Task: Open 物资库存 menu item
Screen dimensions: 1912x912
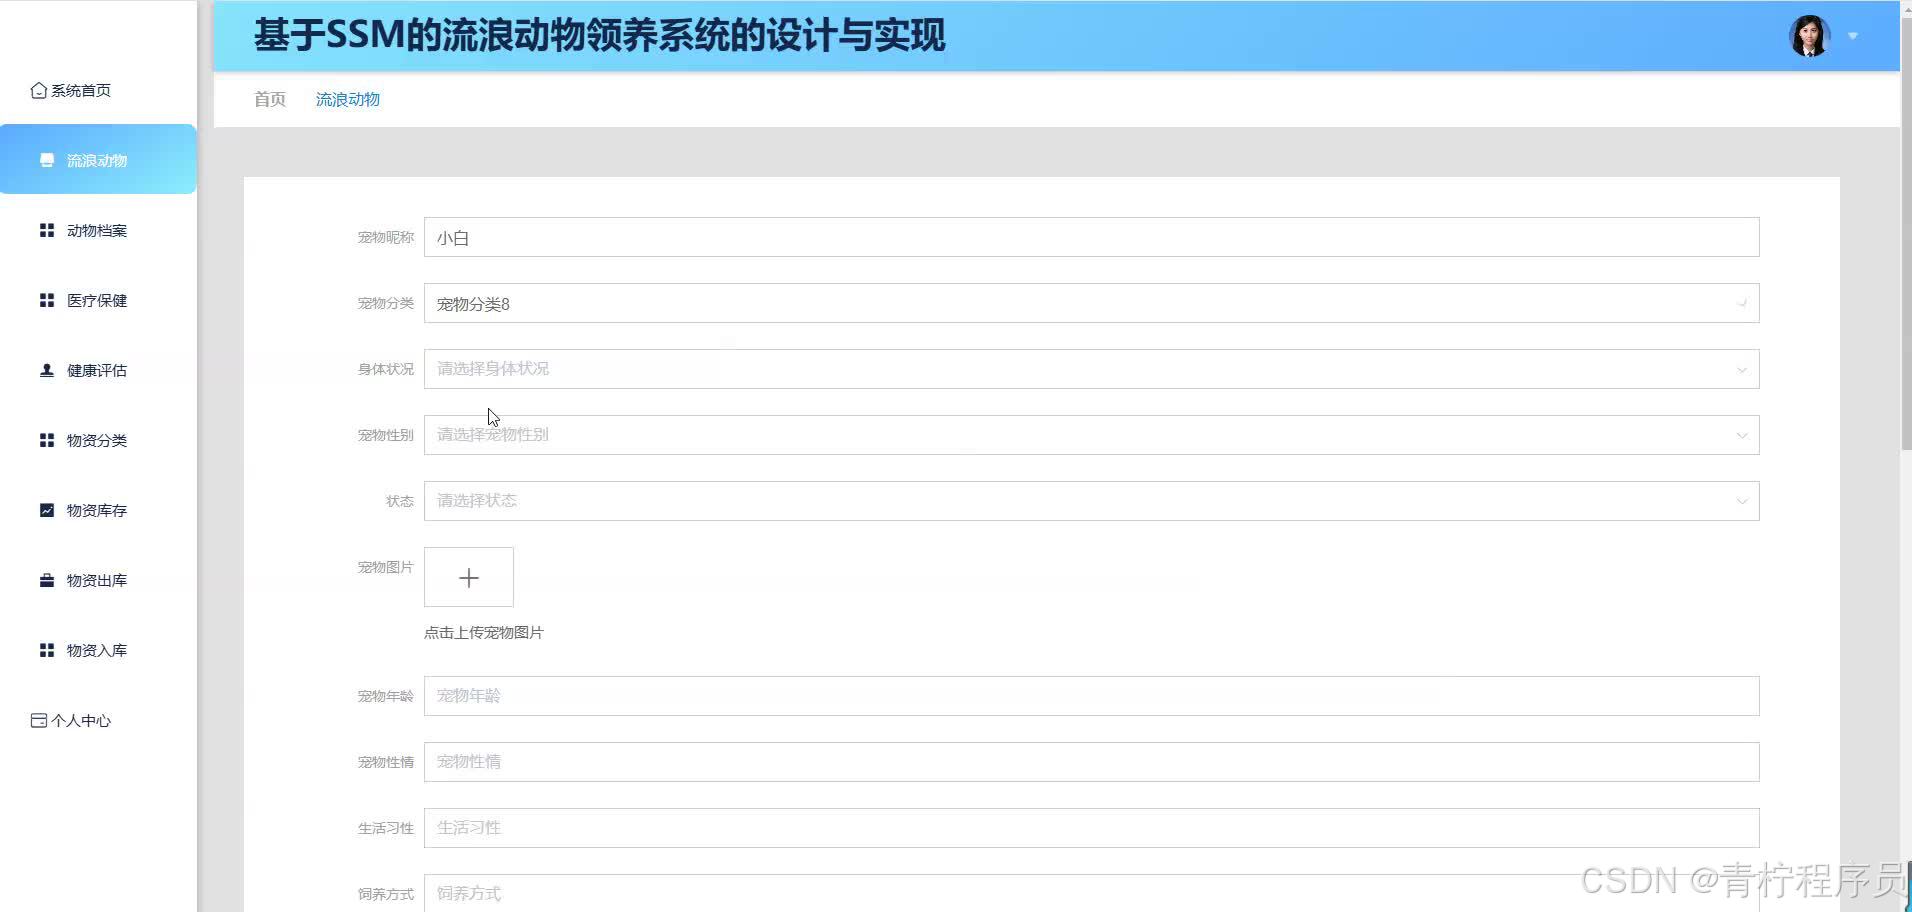Action: (98, 510)
